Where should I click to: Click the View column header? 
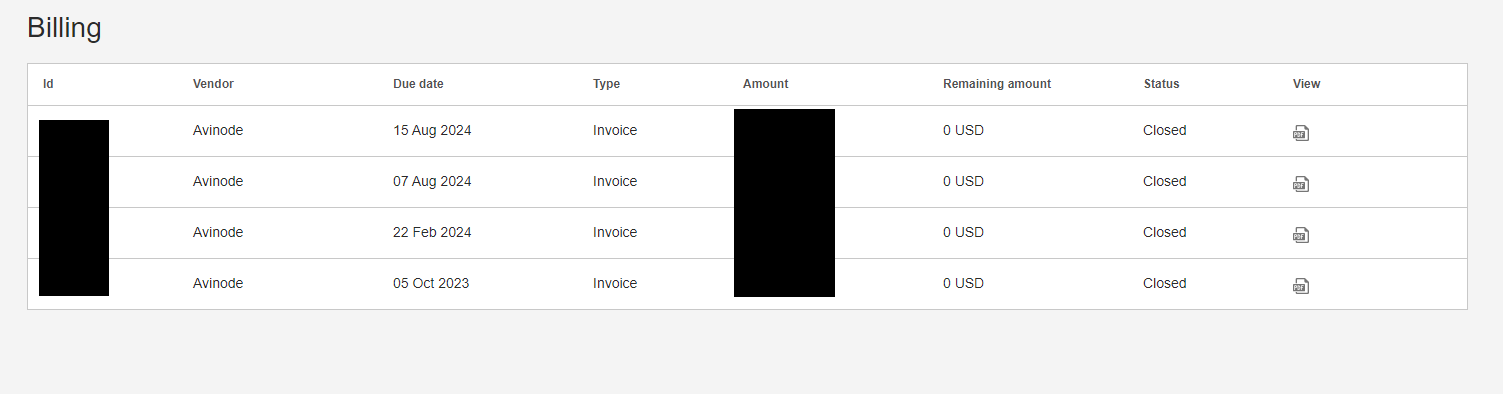tap(1306, 84)
